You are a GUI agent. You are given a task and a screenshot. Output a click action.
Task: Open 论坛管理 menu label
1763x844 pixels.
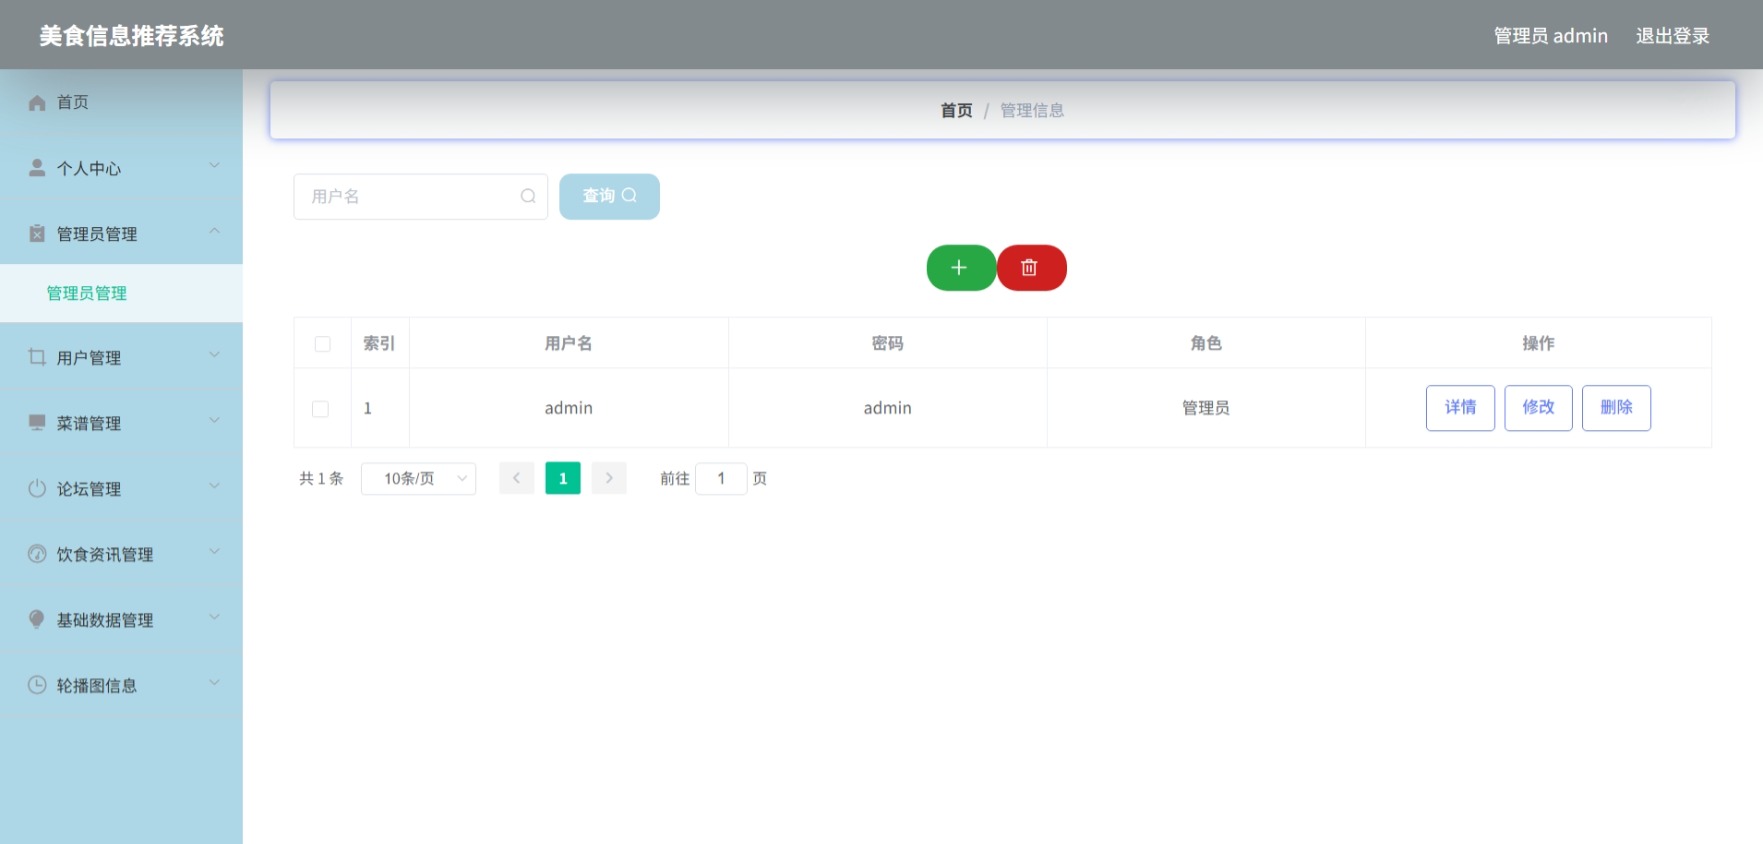point(89,489)
